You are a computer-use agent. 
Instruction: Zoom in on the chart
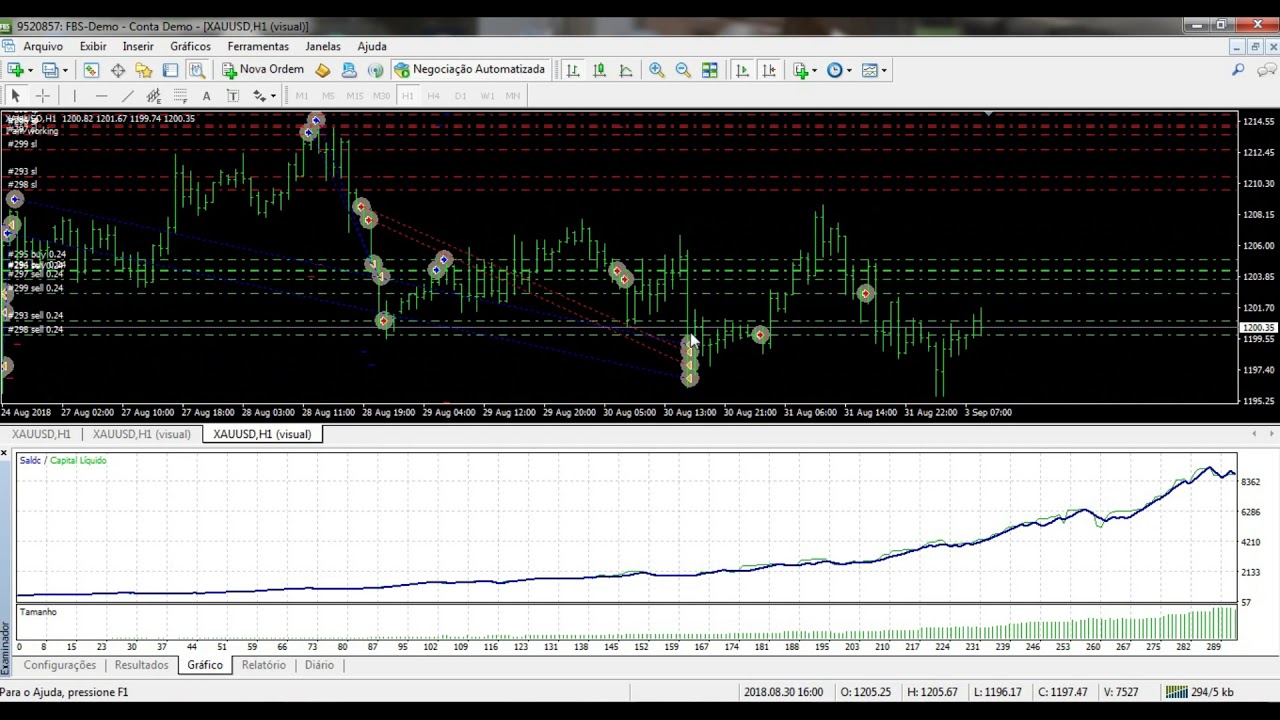[x=656, y=70]
